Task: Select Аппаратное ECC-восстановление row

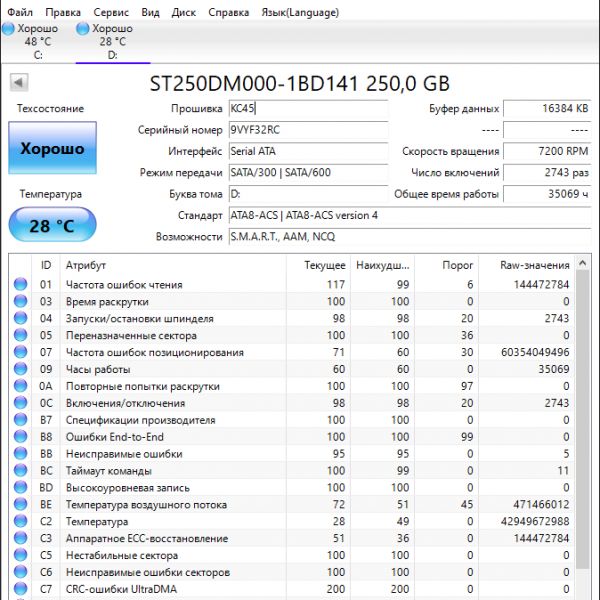Action: (292, 538)
